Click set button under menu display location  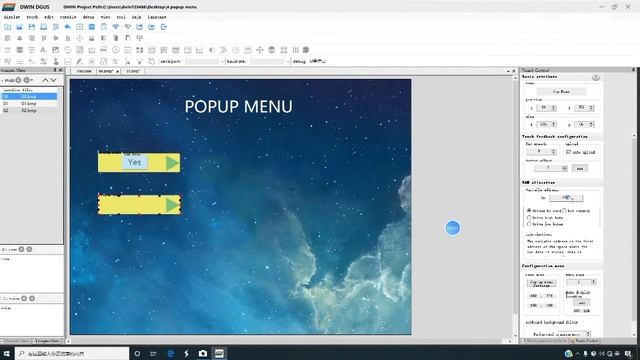pyautogui.click(x=582, y=303)
